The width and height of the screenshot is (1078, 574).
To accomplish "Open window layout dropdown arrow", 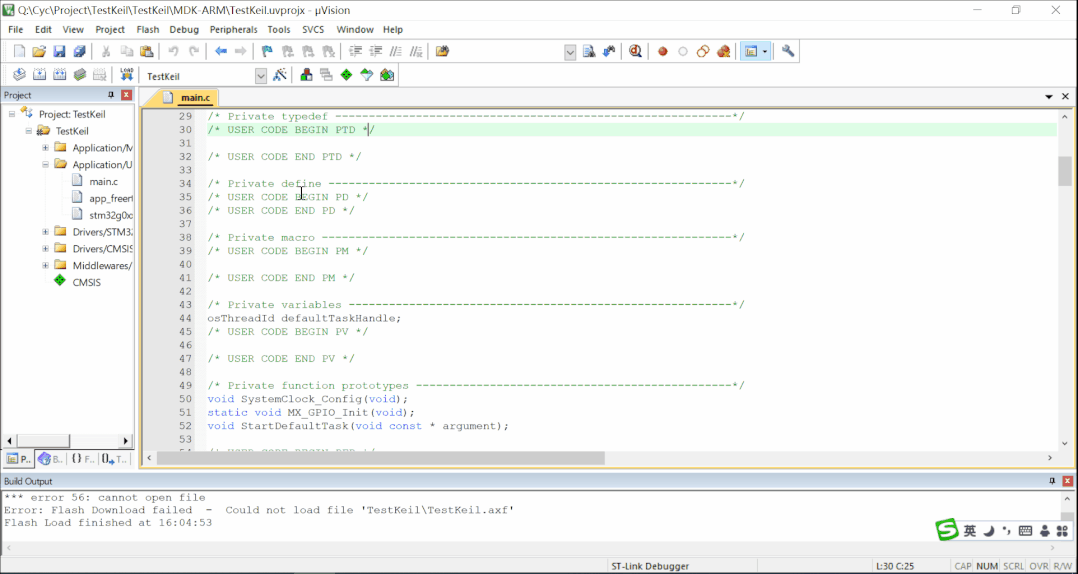I will click(764, 52).
